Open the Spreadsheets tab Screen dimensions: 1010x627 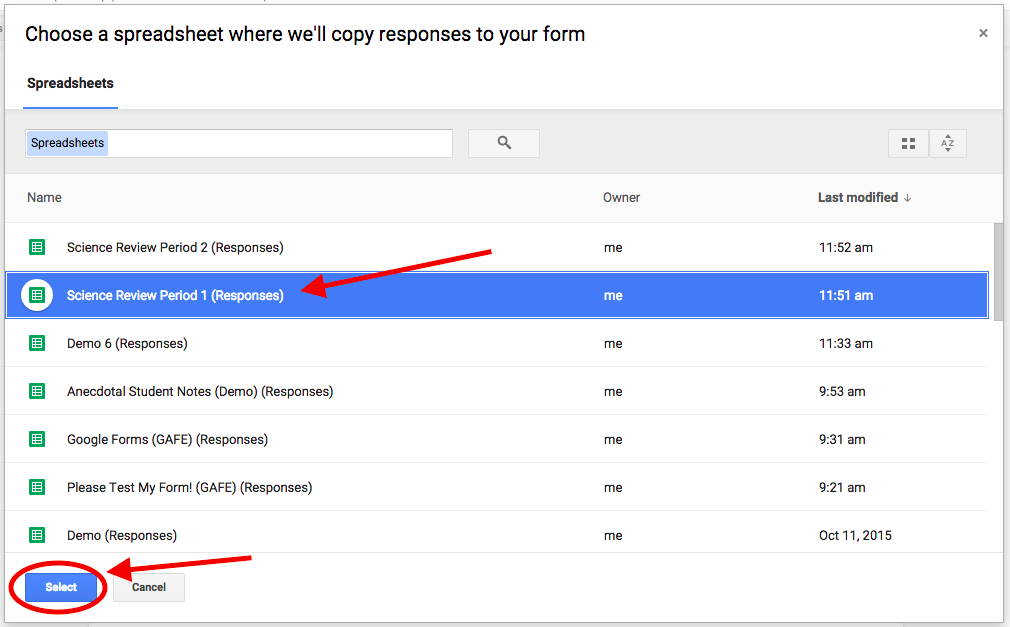coord(70,83)
